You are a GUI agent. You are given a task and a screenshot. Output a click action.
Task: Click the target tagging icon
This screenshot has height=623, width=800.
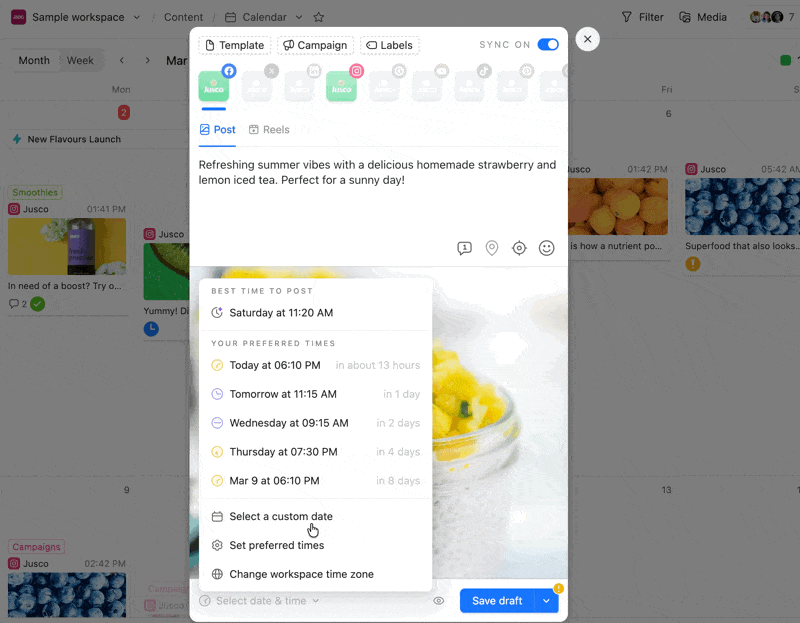coord(519,248)
